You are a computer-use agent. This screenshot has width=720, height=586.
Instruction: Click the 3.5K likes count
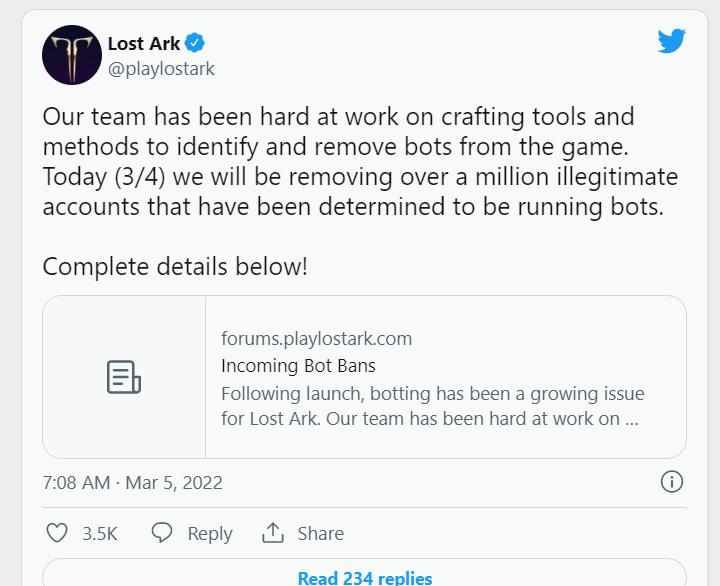pyautogui.click(x=100, y=534)
